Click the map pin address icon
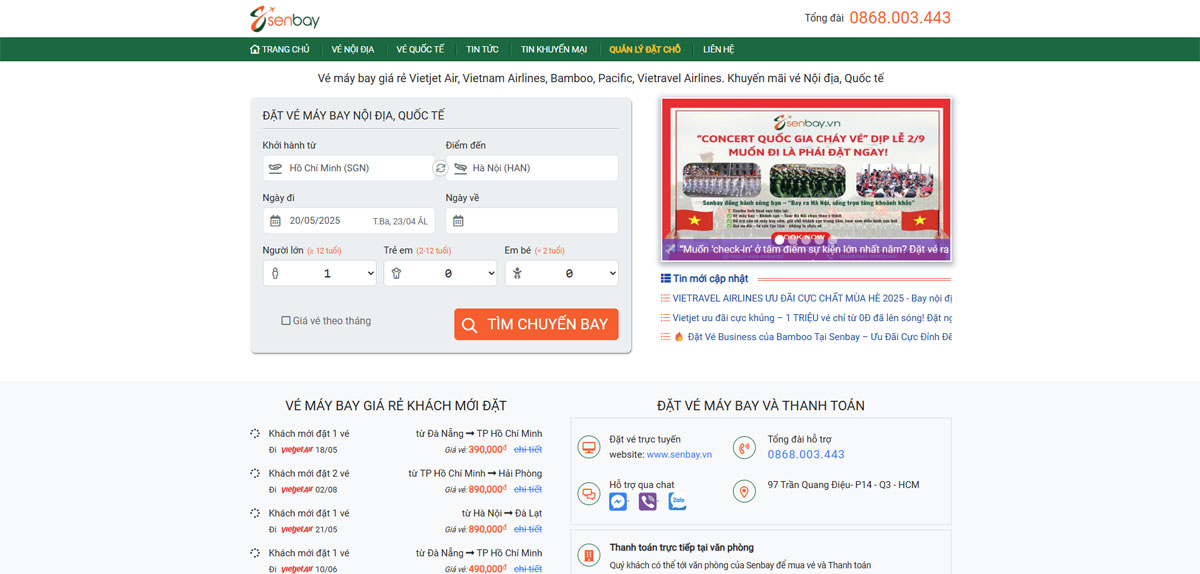The width and height of the screenshot is (1200, 574). (x=744, y=492)
